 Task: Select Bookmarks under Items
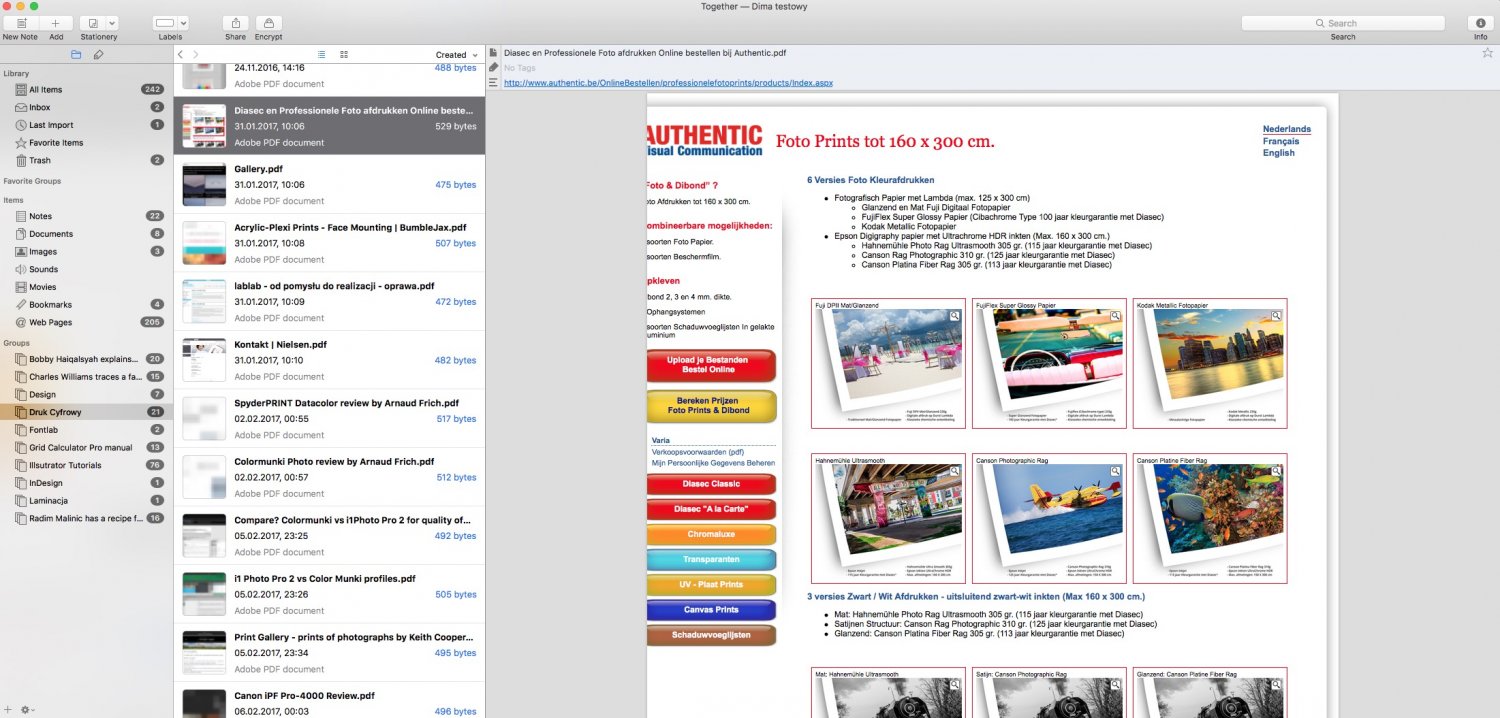coord(85,305)
